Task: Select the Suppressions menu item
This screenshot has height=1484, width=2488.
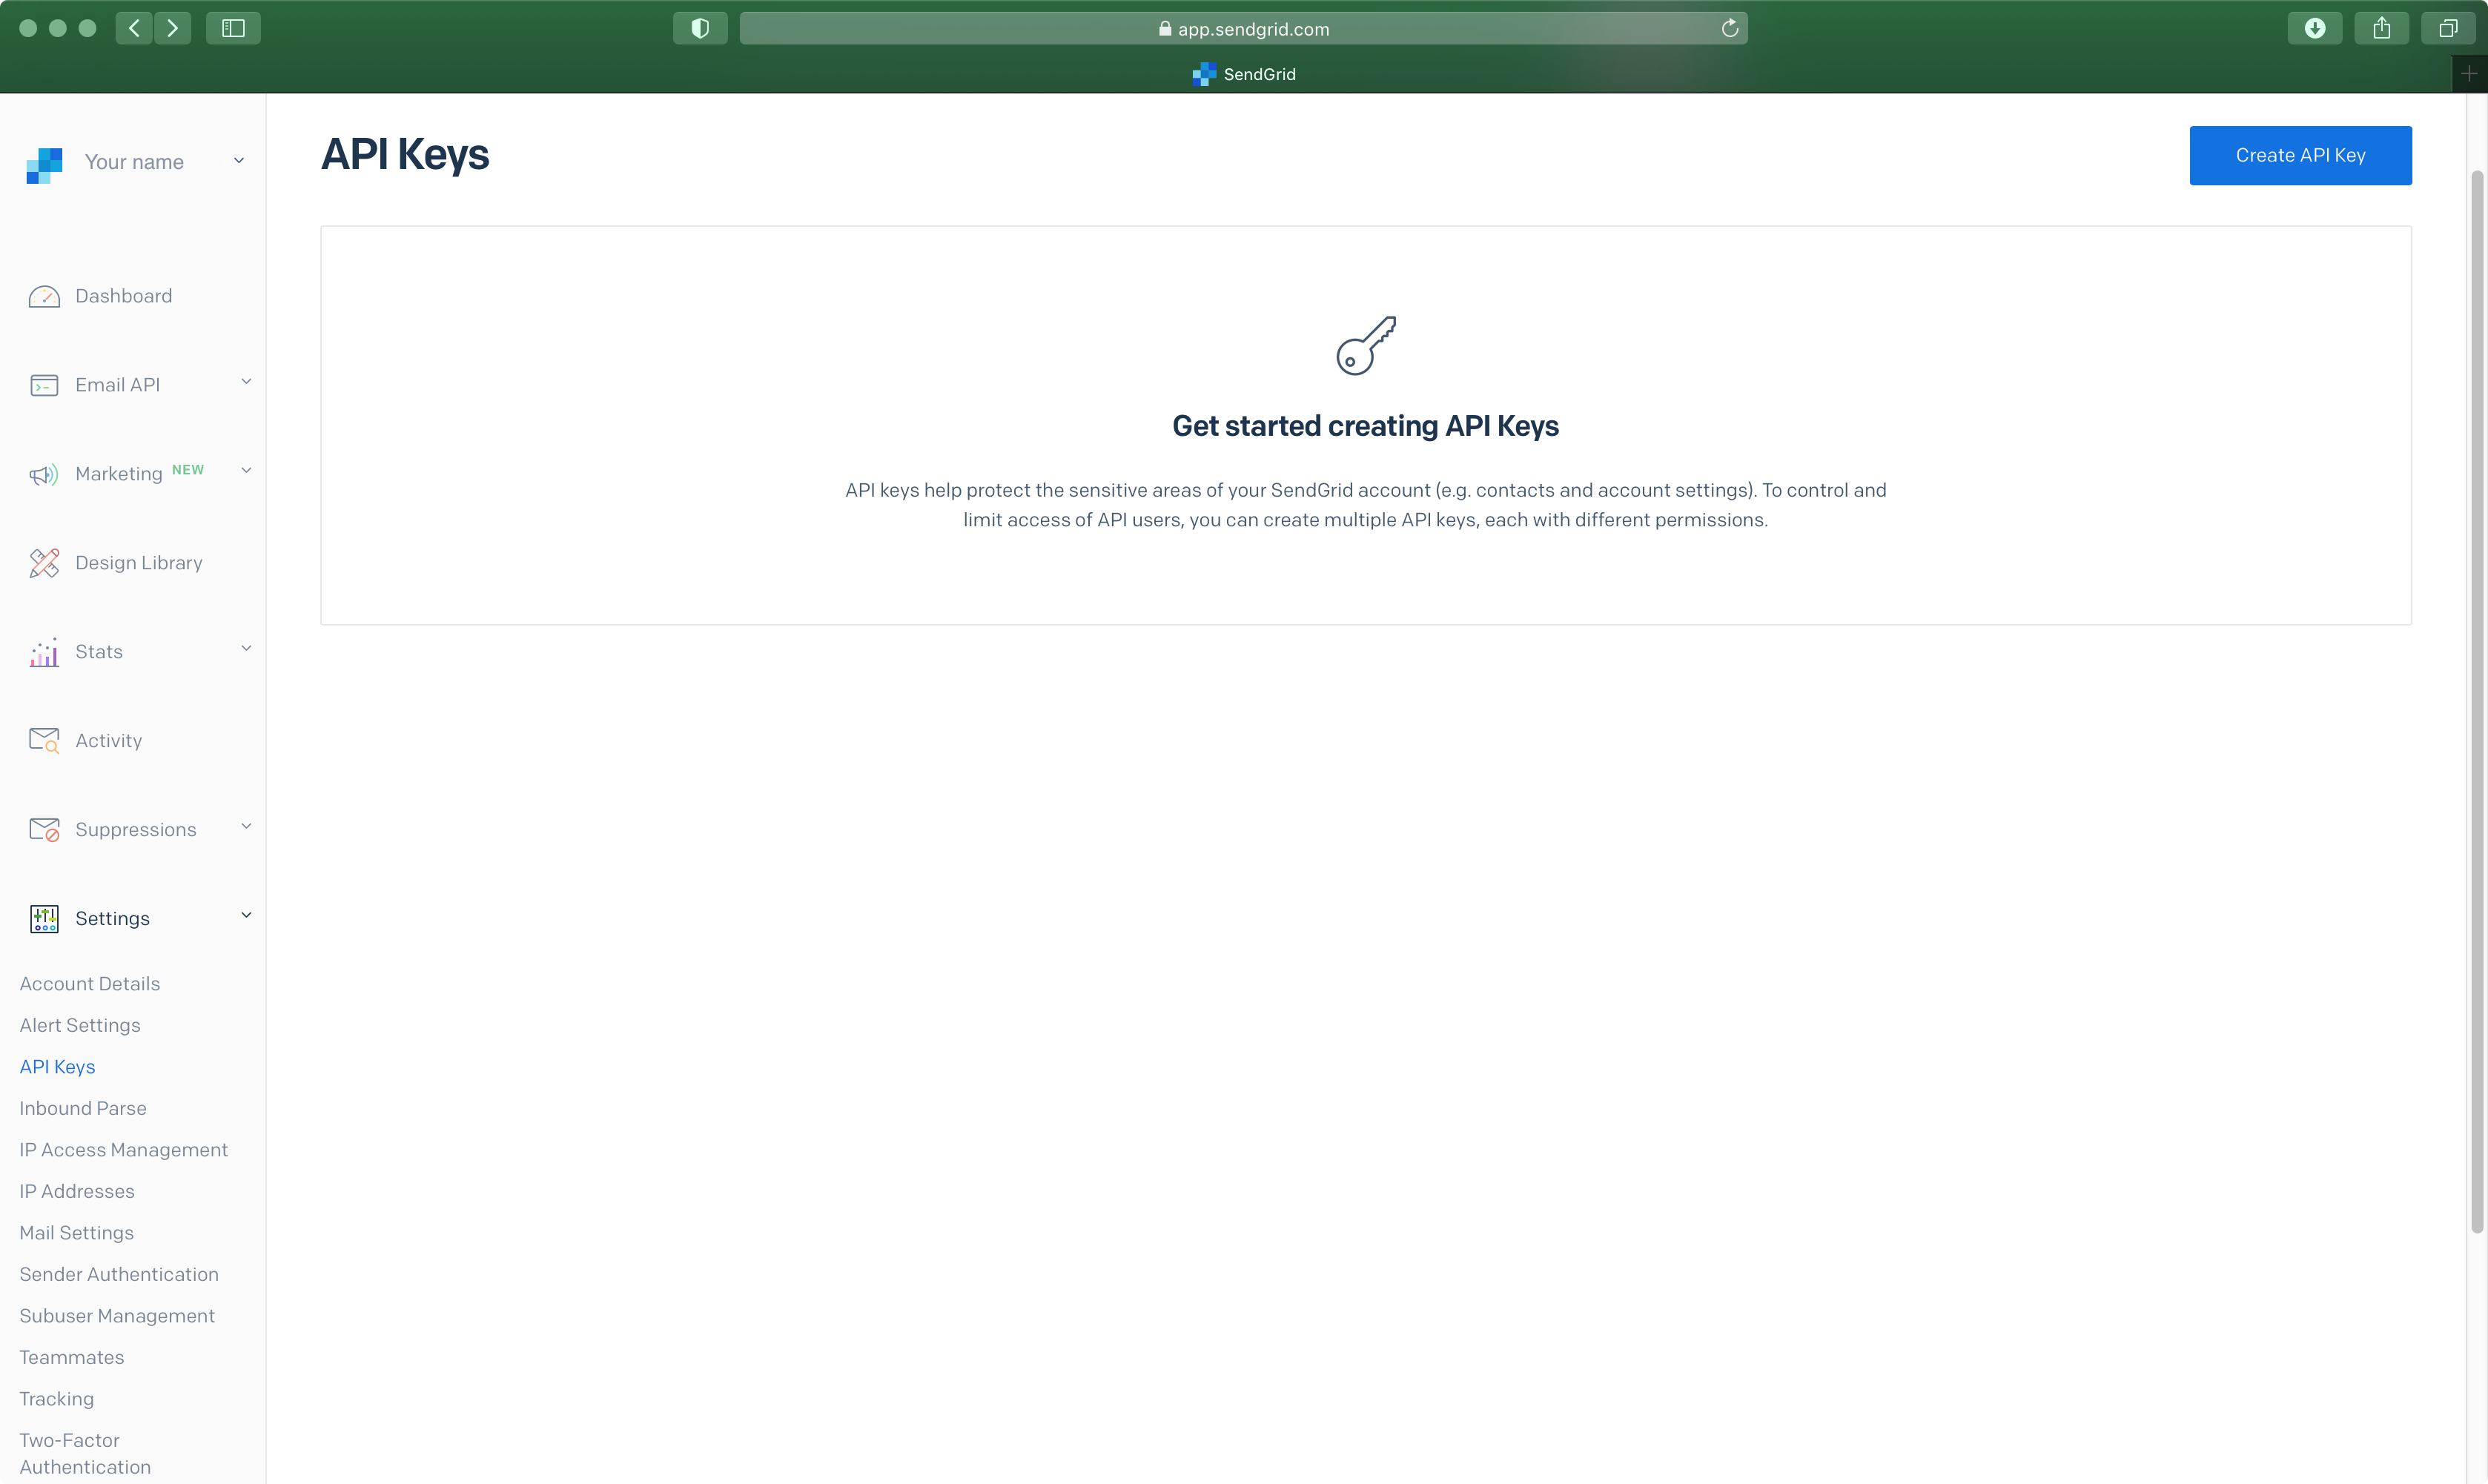Action: coord(136,830)
